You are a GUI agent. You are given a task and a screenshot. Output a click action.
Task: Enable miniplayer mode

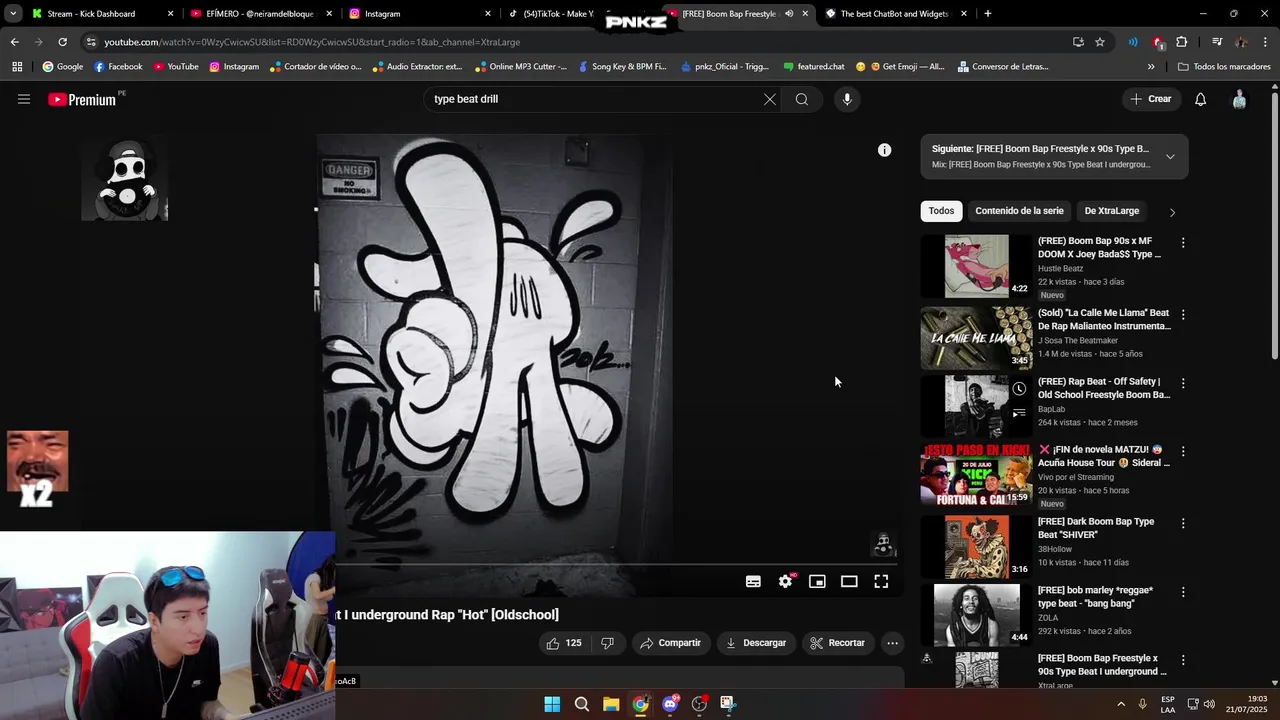817,581
